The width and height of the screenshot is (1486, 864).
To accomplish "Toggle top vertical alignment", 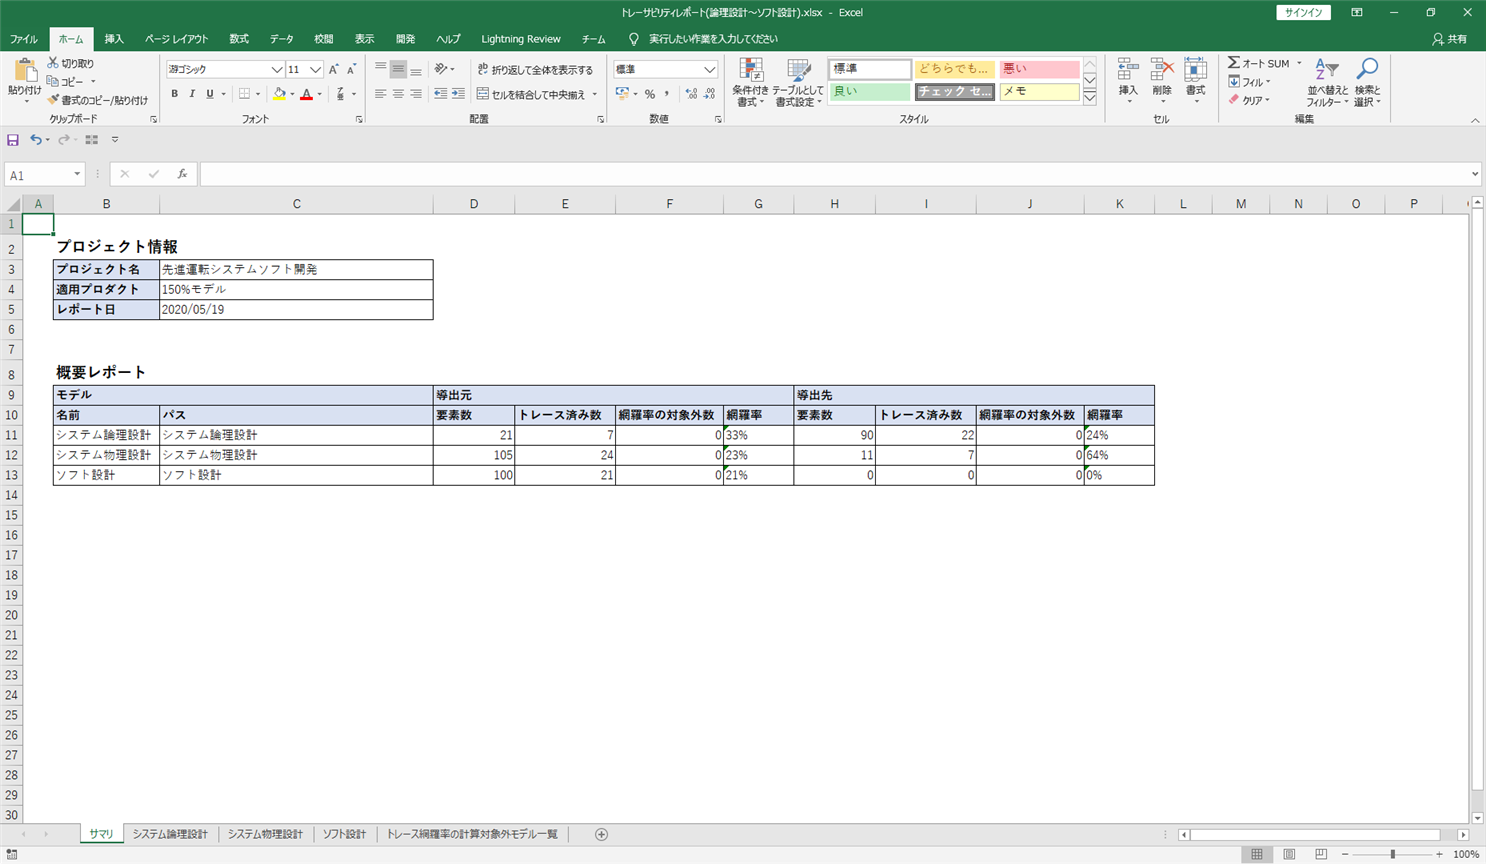I will (380, 69).
